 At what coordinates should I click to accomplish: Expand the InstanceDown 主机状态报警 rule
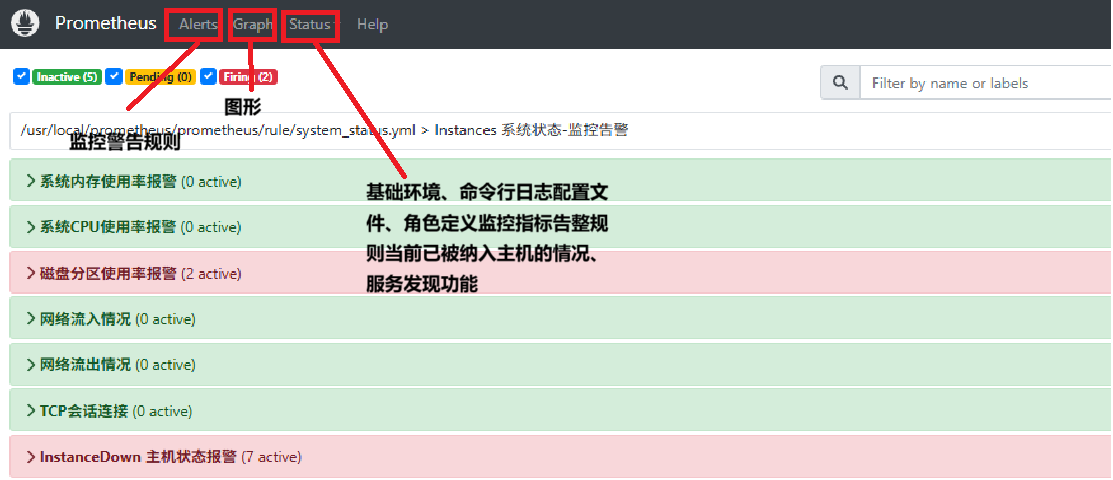point(561,457)
